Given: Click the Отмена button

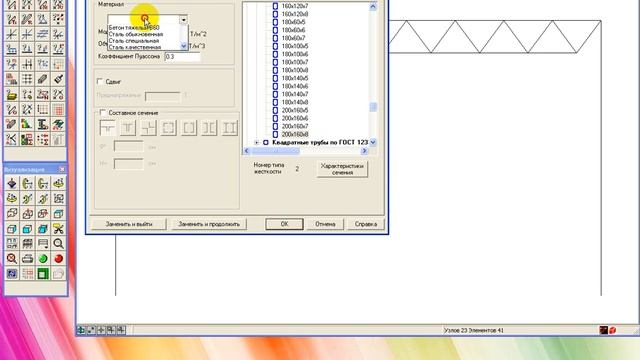Looking at the screenshot, I should [x=325, y=224].
